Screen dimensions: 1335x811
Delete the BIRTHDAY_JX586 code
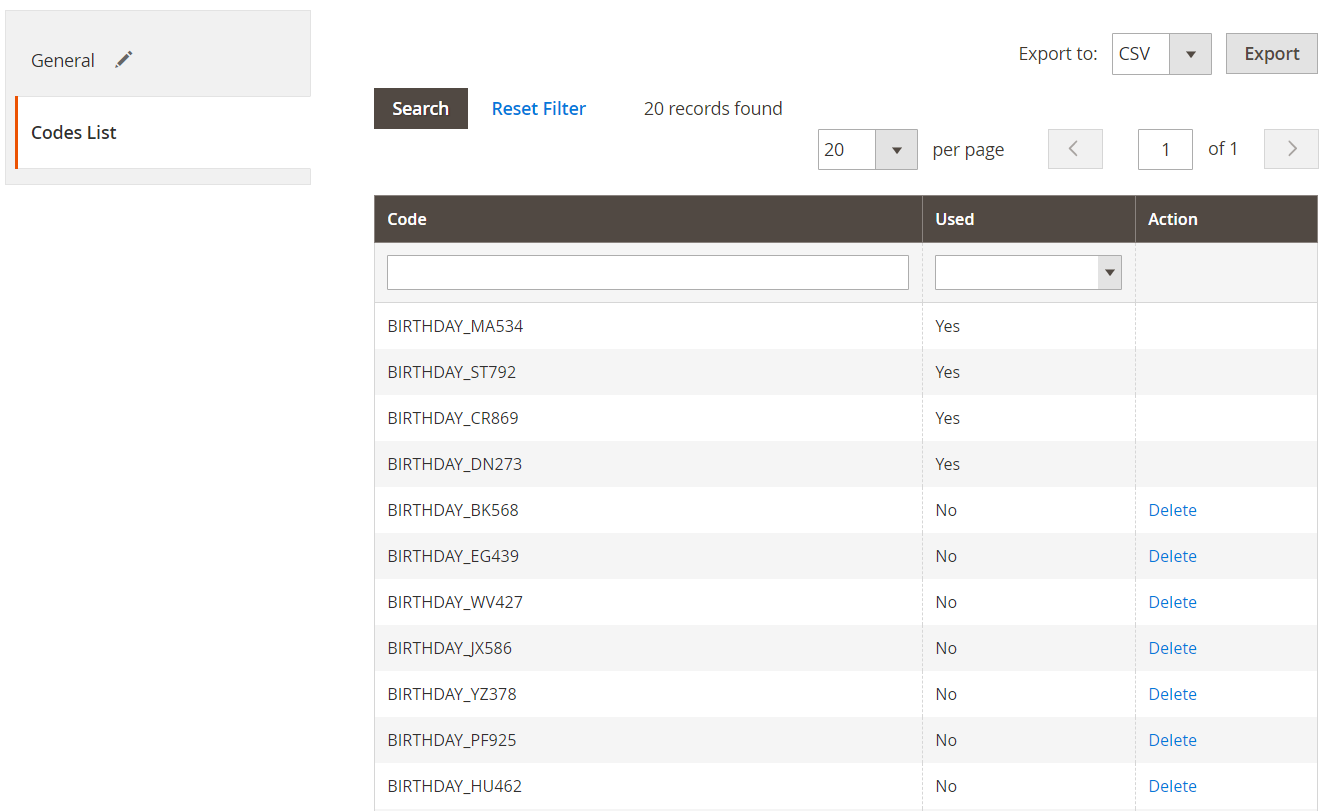[1172, 648]
